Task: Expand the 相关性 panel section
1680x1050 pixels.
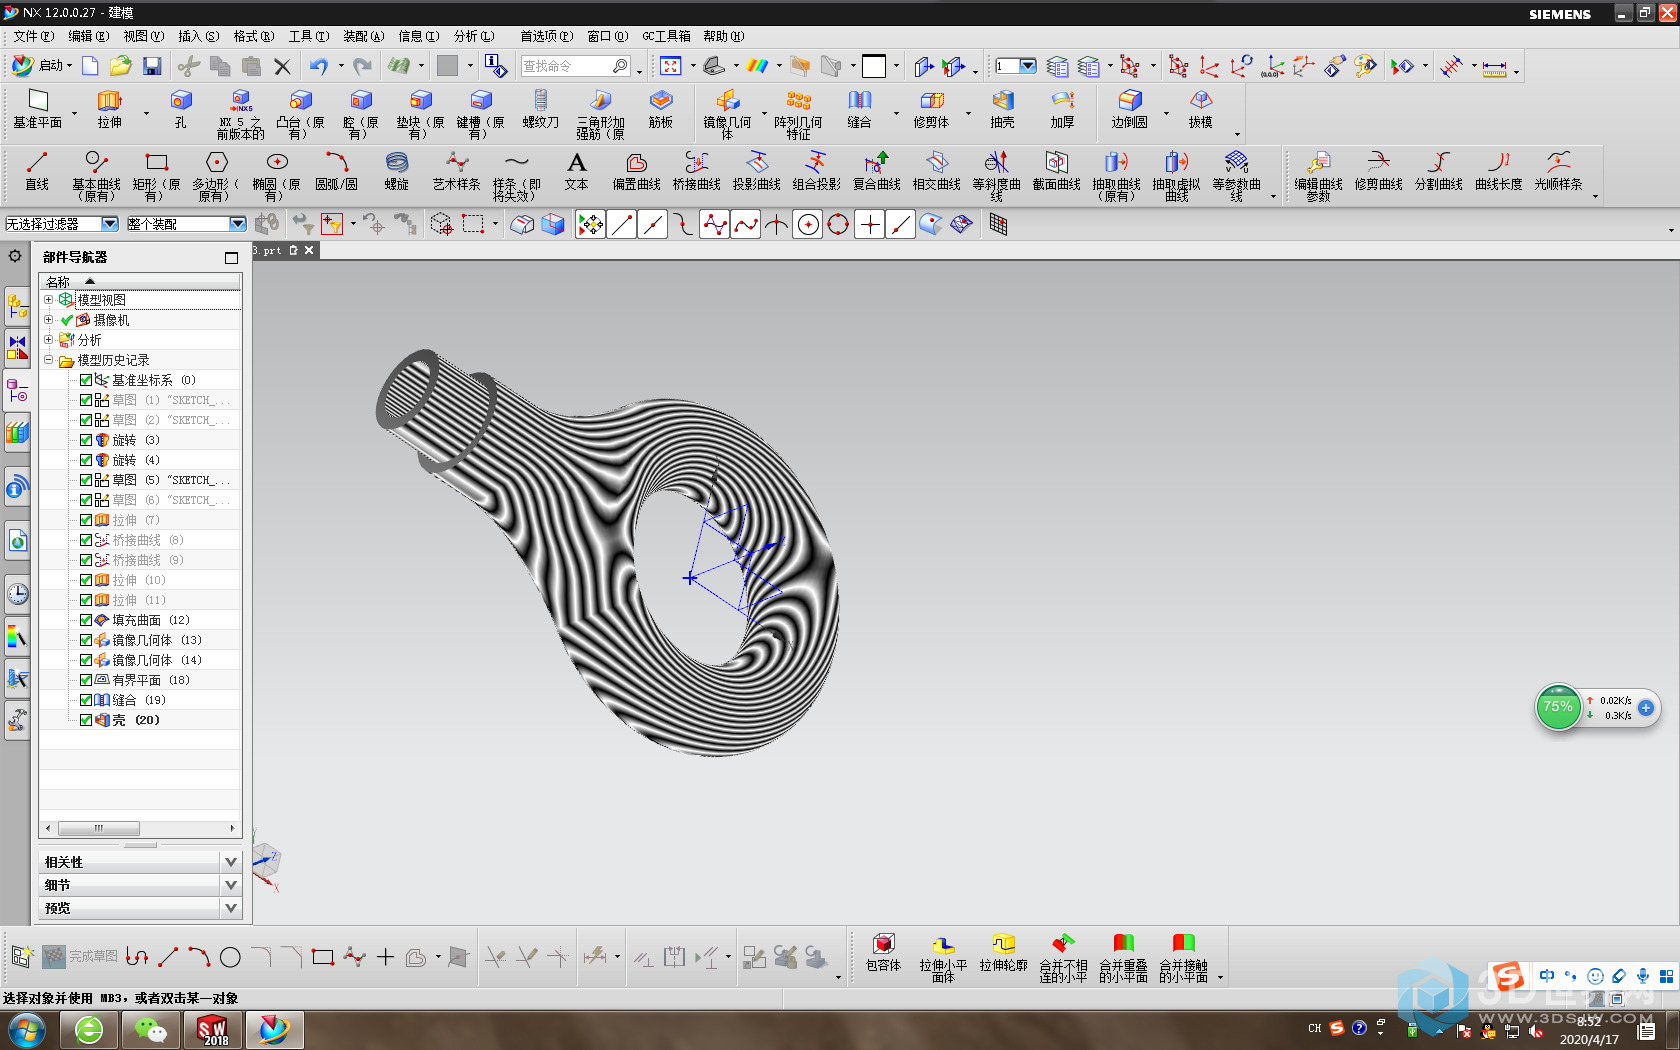Action: 231,862
